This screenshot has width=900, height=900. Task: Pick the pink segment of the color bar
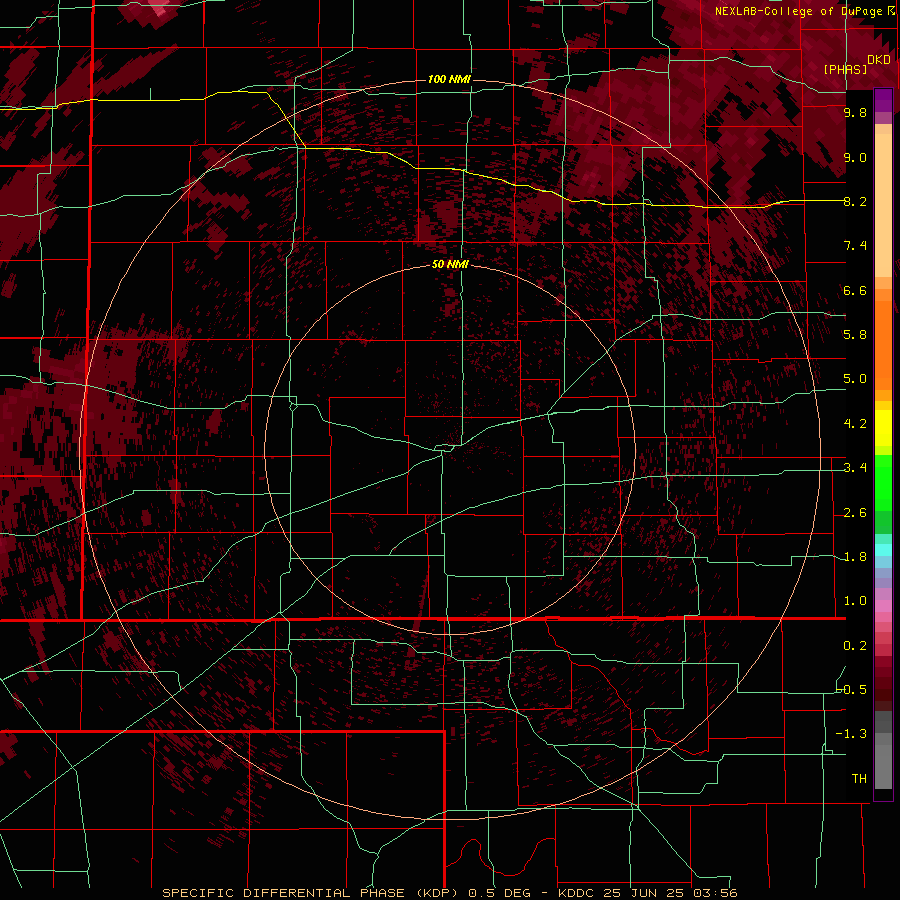[883, 606]
